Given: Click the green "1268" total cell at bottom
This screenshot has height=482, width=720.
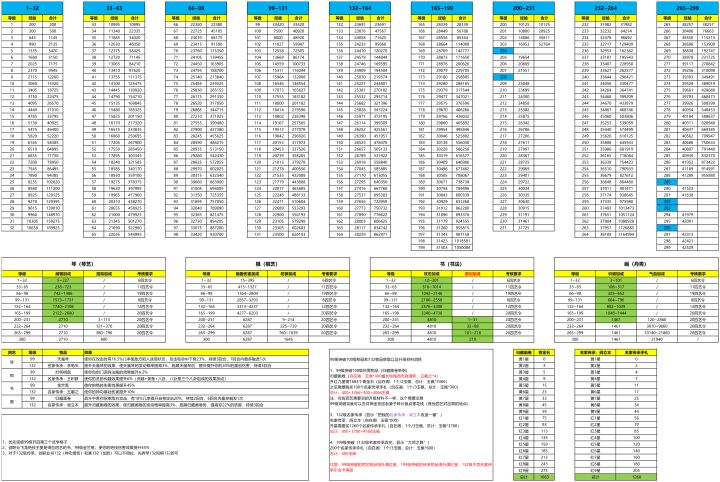Looking at the screenshot, I should (x=636, y=477).
